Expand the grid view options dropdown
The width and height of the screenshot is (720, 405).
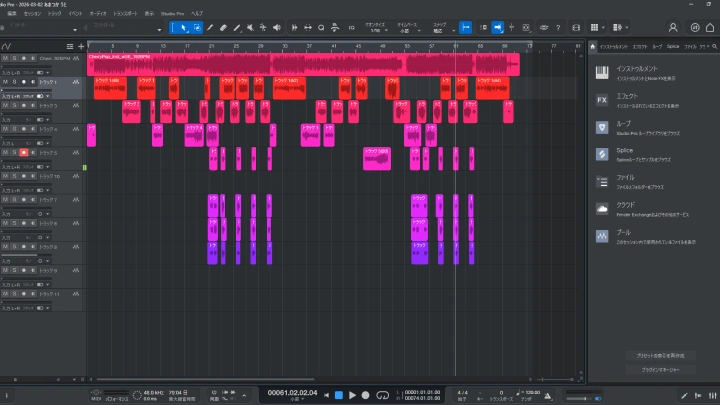603,28
